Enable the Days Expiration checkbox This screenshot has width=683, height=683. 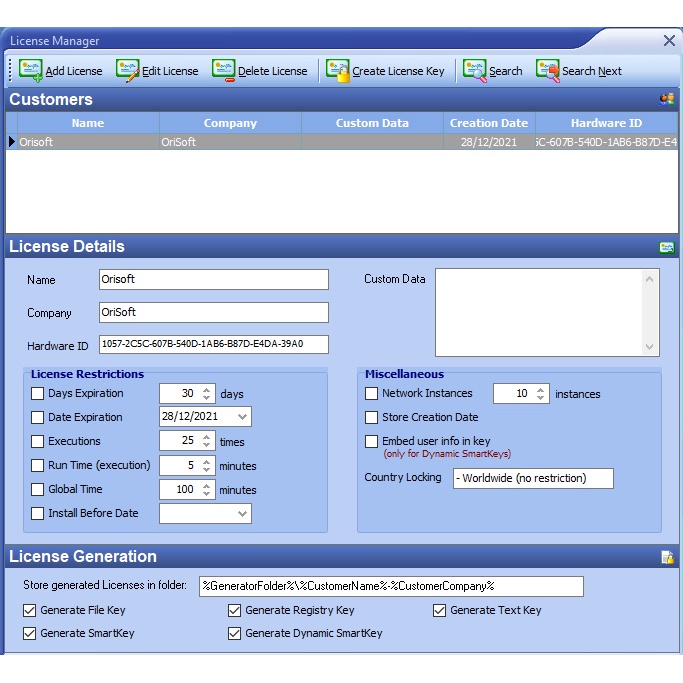pos(38,394)
